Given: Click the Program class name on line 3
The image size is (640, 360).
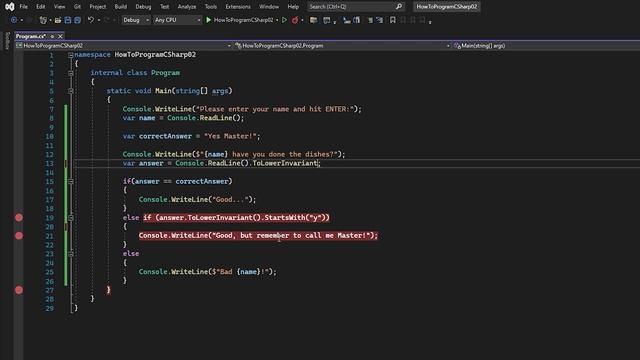Looking at the screenshot, I should pyautogui.click(x=165, y=73).
